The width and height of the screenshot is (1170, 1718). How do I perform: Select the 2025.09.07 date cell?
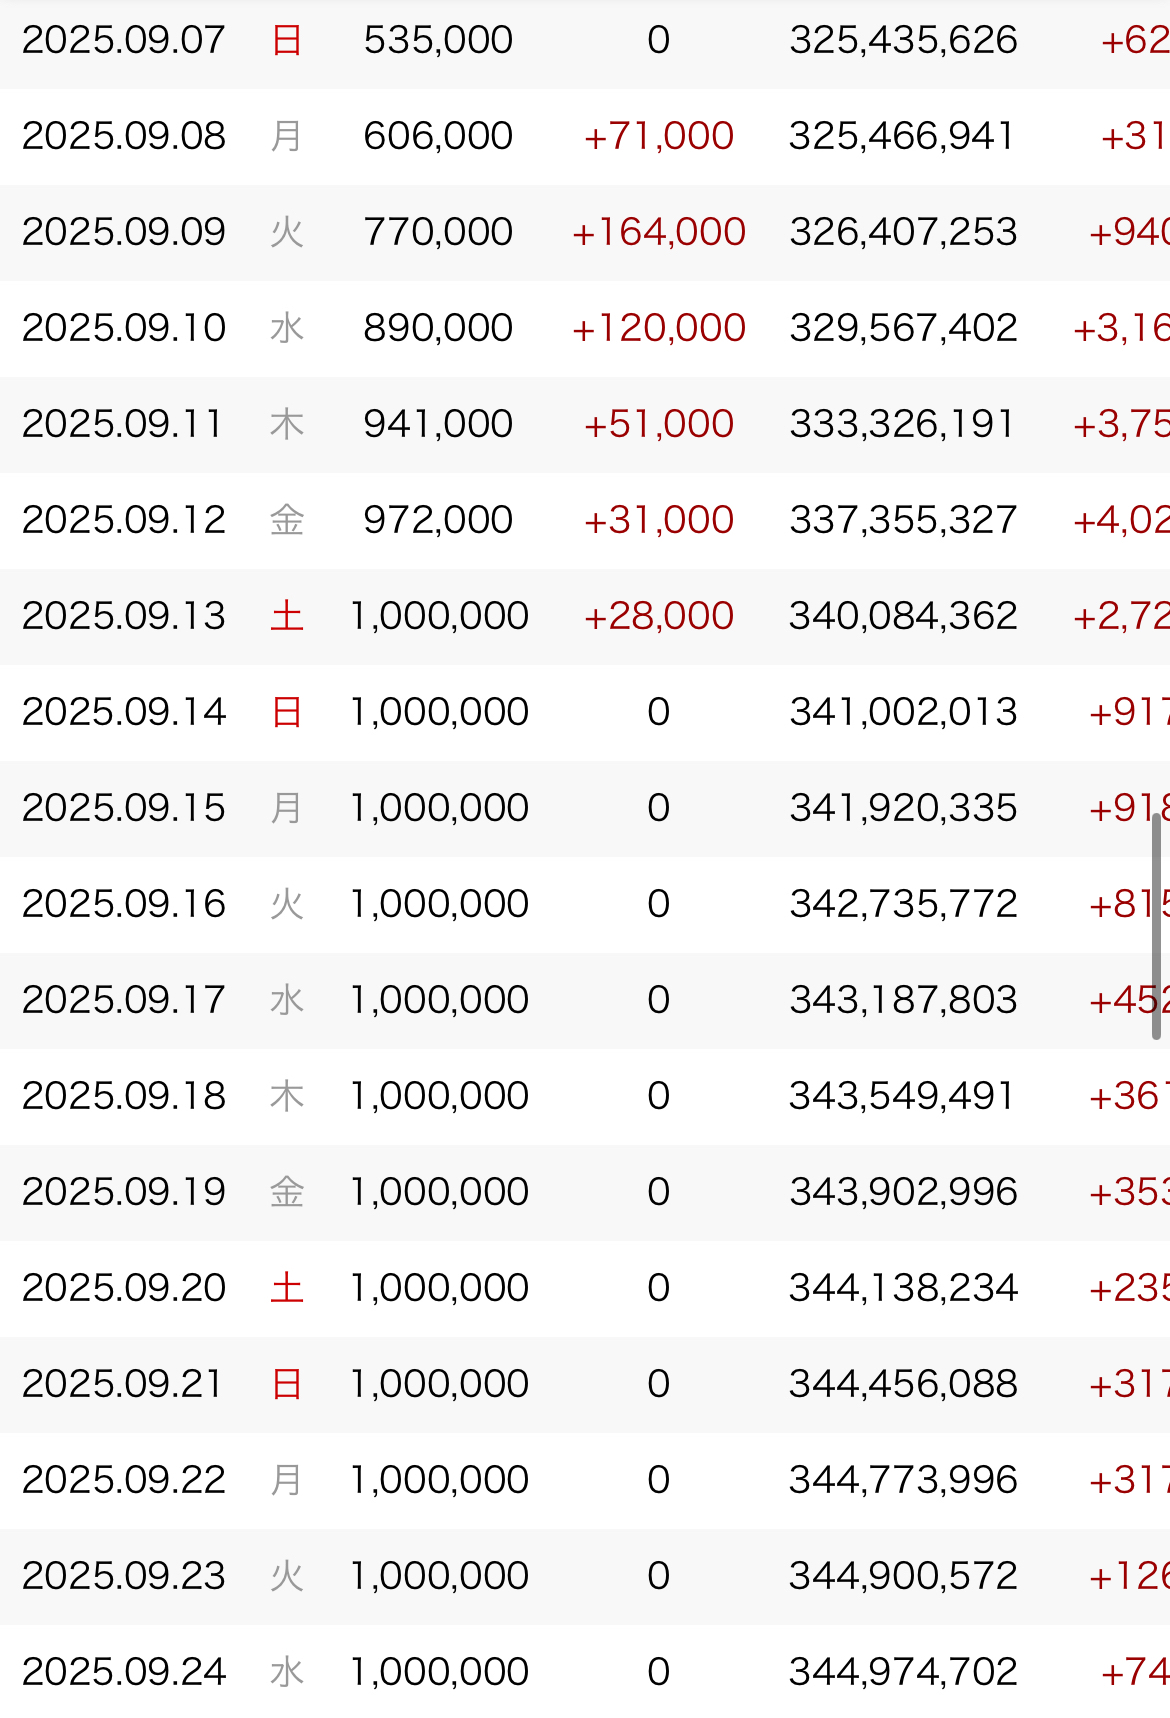[x=124, y=40]
